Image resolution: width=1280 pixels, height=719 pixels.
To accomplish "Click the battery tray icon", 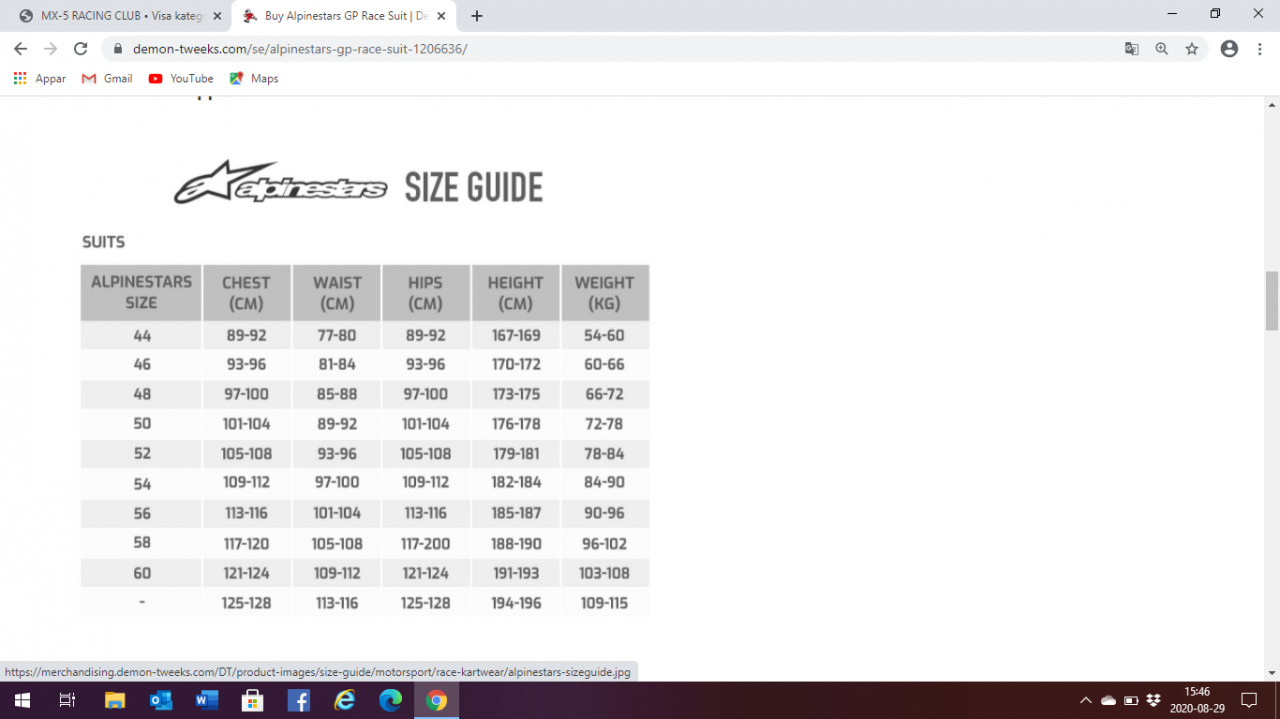I will pyautogui.click(x=1131, y=700).
